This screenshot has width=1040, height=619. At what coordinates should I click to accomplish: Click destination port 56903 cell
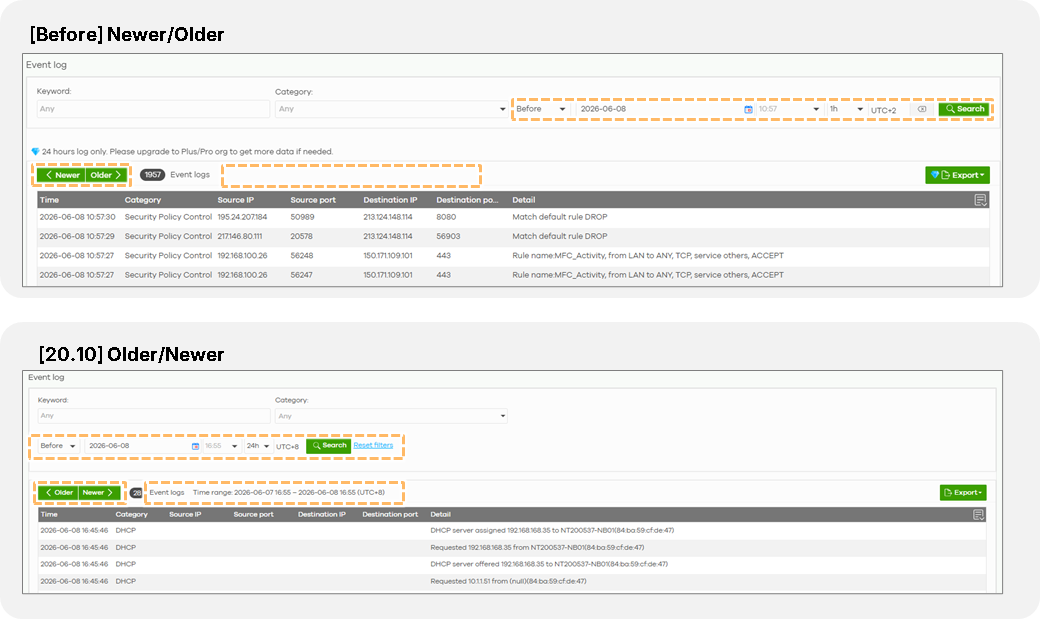(448, 236)
